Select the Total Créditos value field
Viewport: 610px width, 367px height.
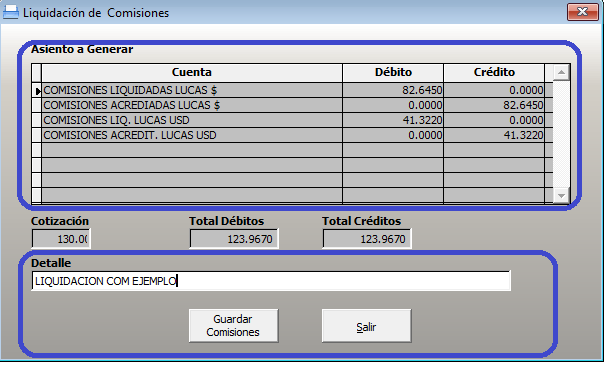click(x=367, y=239)
